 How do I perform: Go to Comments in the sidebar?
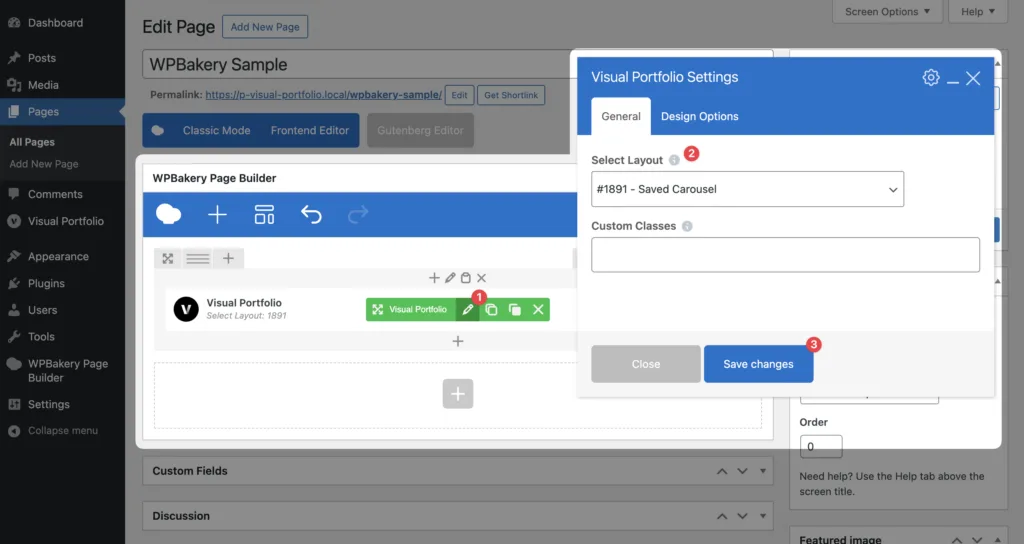pyautogui.click(x=55, y=194)
